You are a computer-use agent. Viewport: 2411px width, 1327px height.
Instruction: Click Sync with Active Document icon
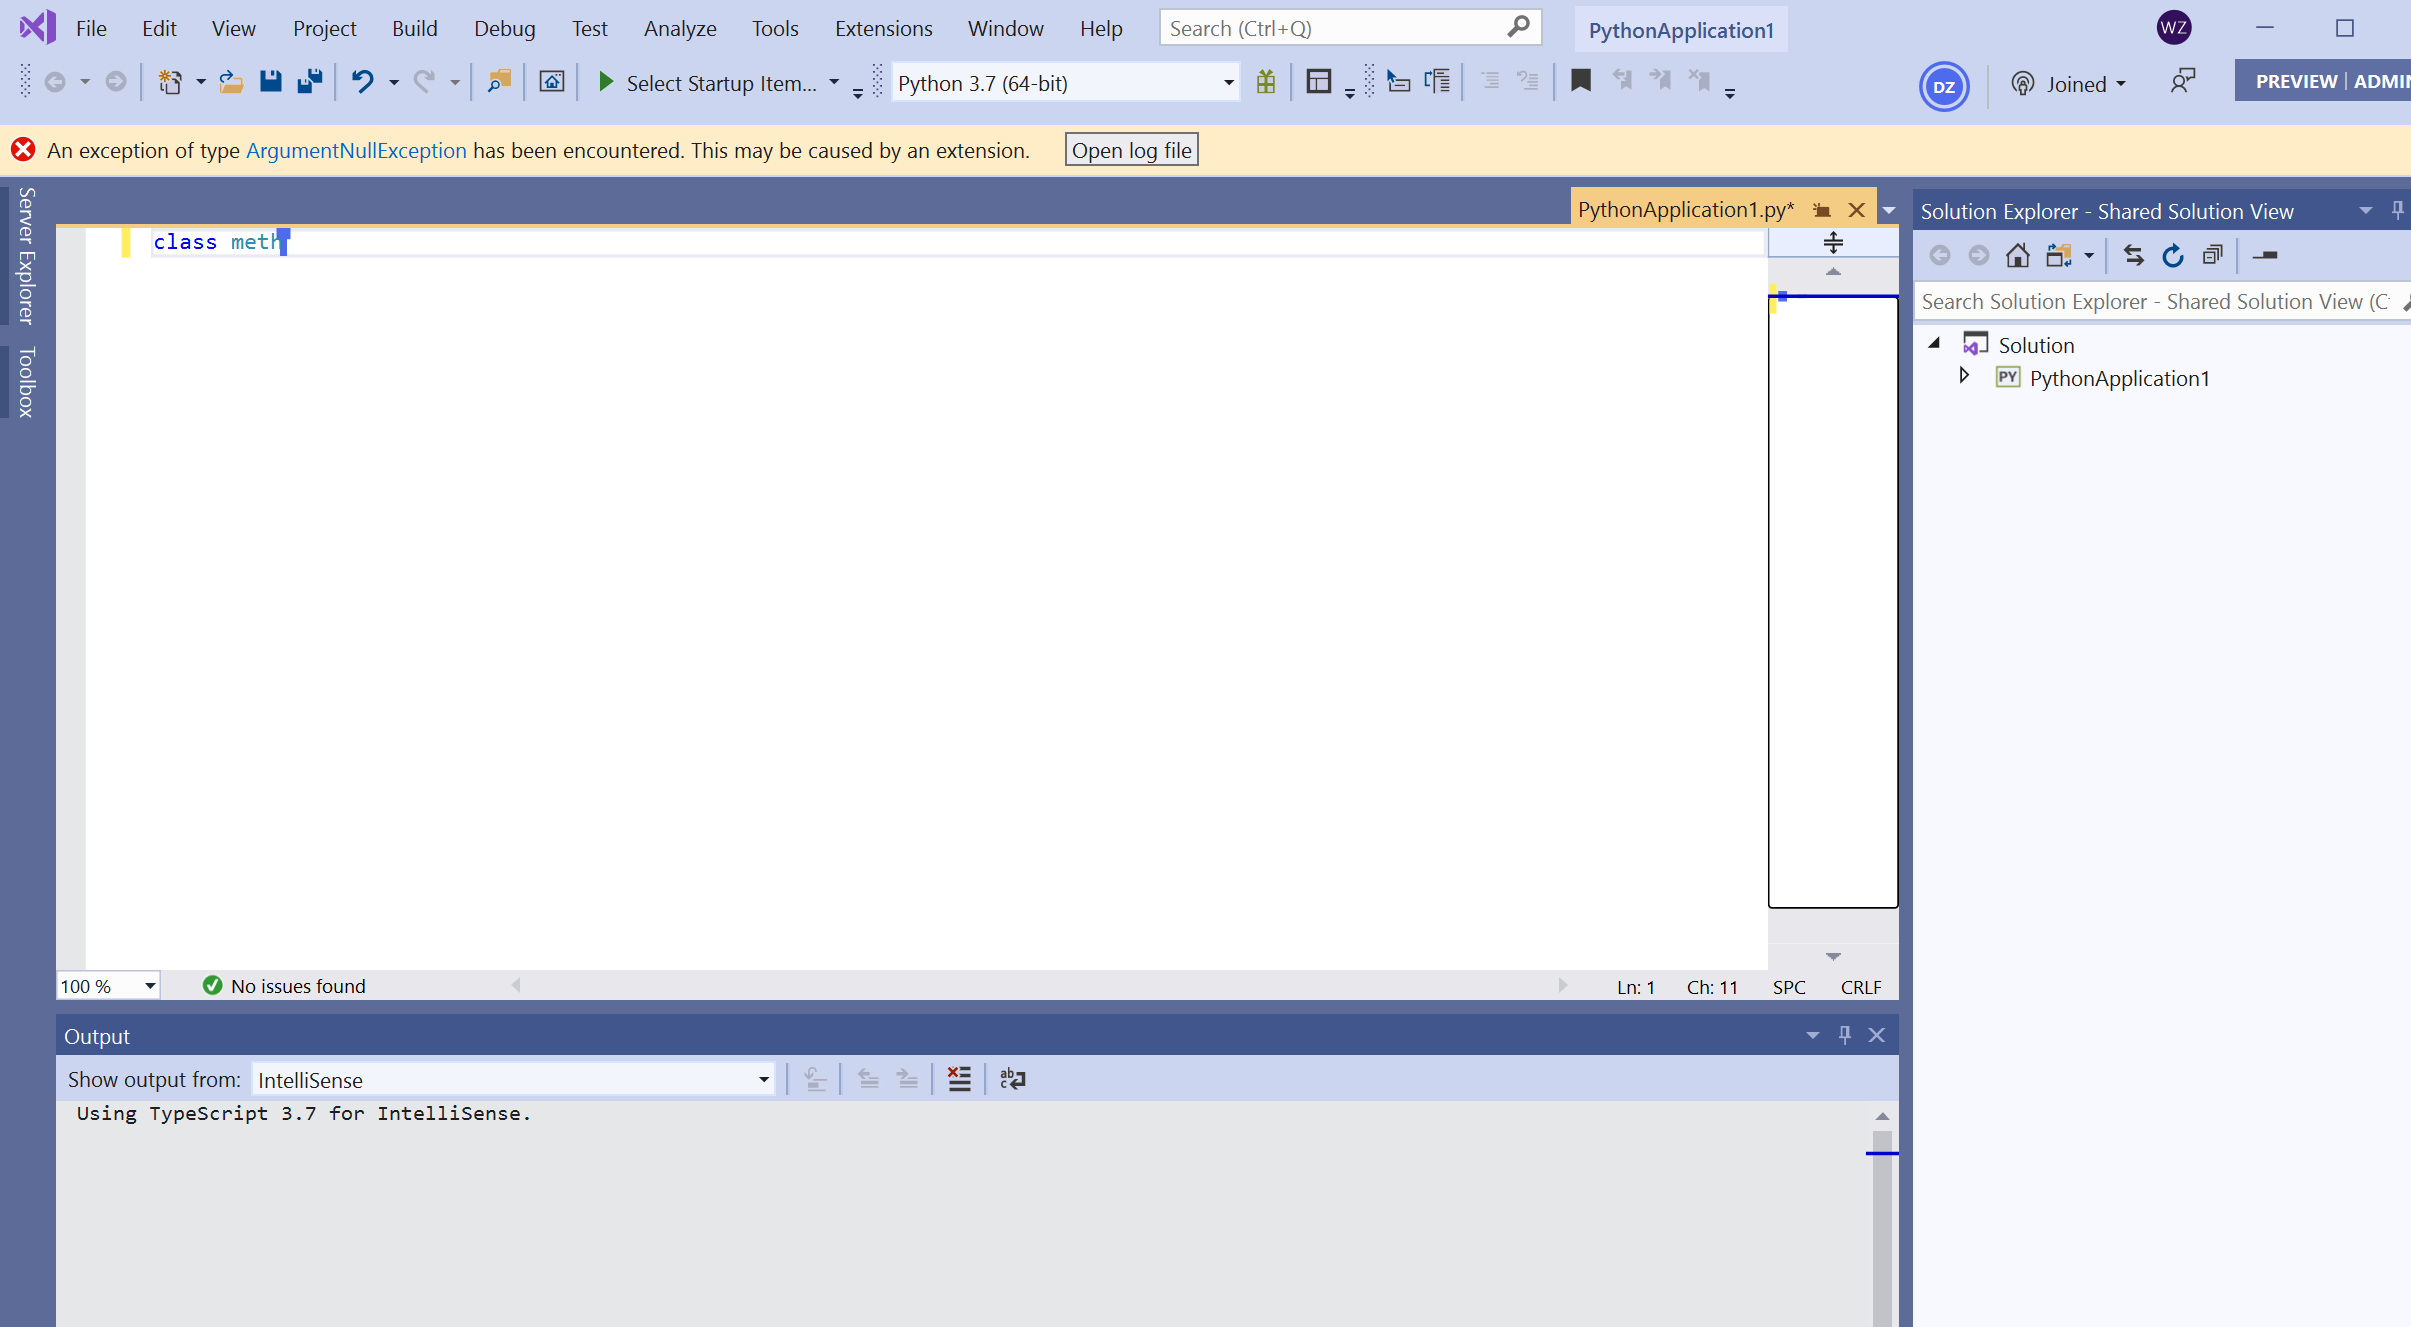point(2134,256)
